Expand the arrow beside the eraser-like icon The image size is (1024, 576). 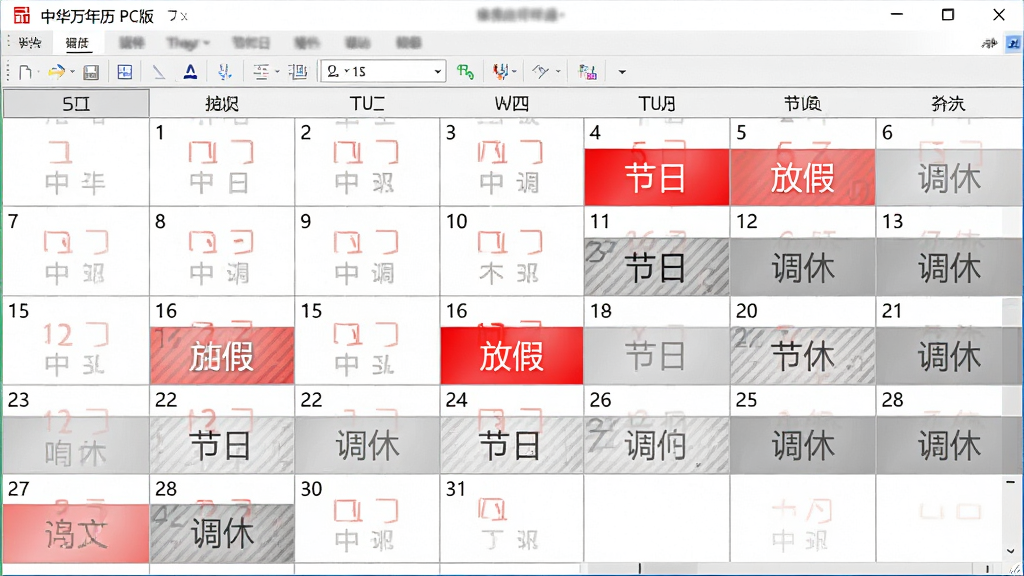coord(558,72)
